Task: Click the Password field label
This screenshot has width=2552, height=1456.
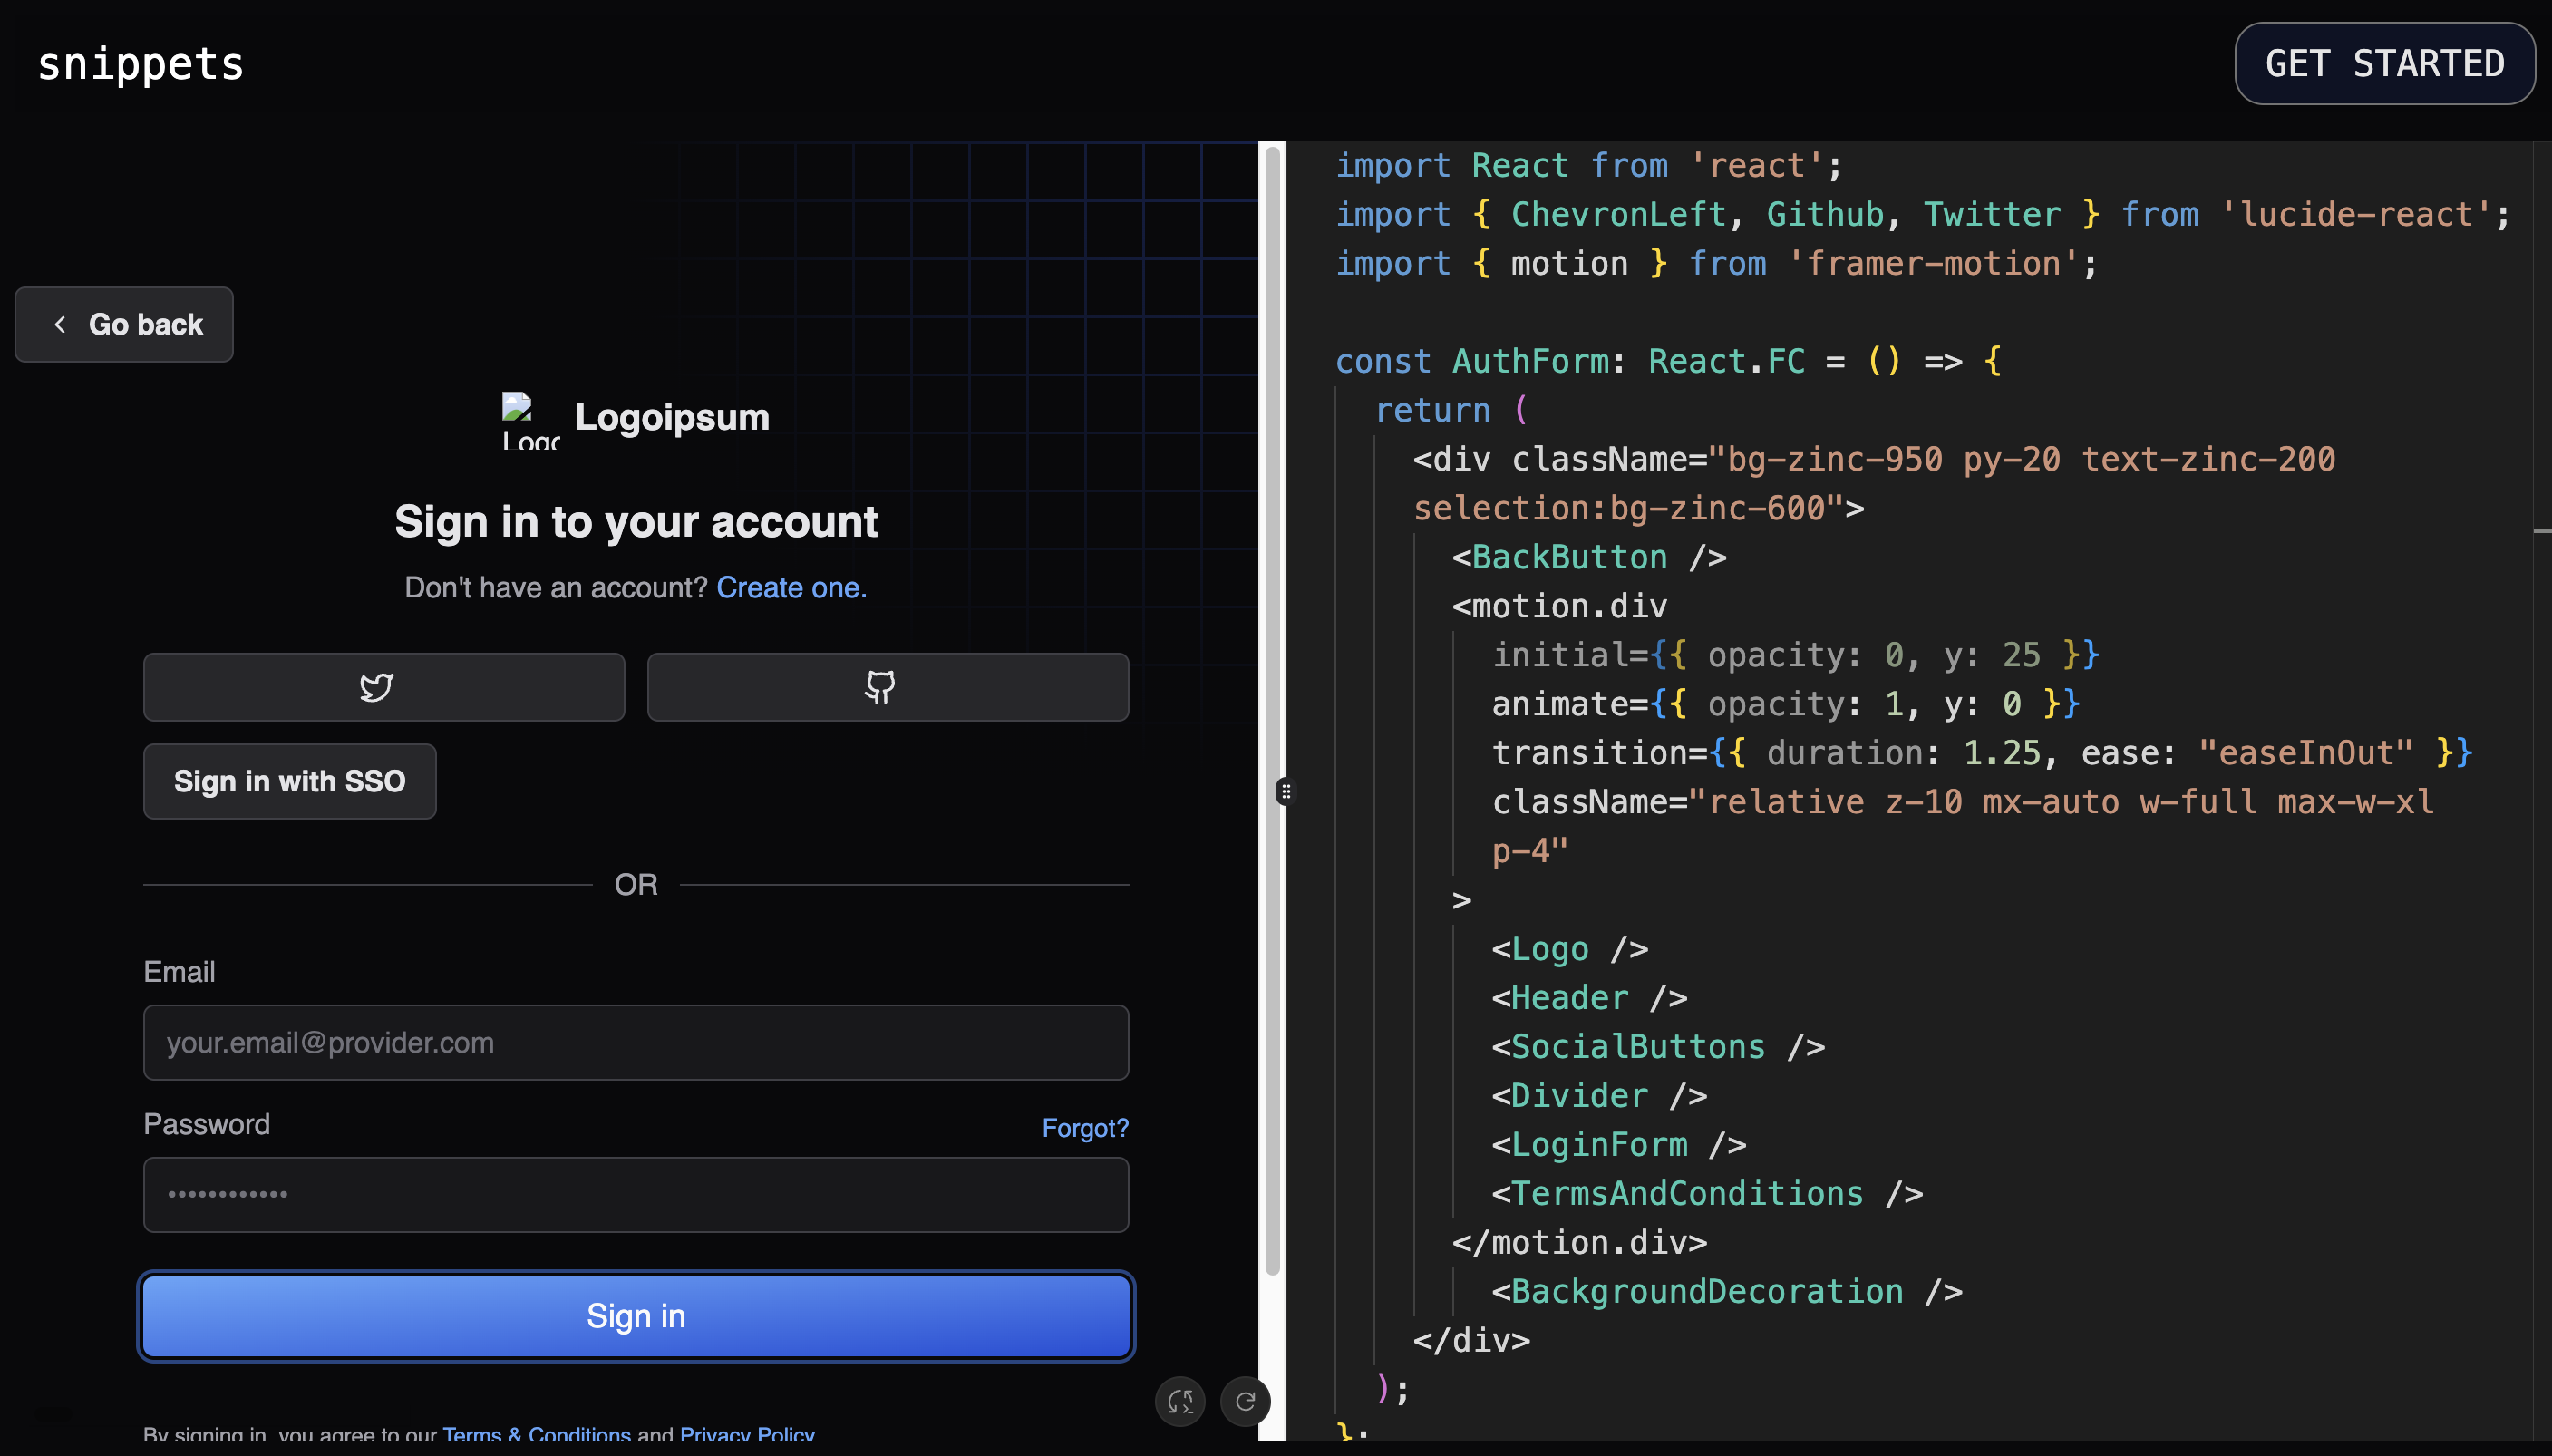Action: point(206,1123)
